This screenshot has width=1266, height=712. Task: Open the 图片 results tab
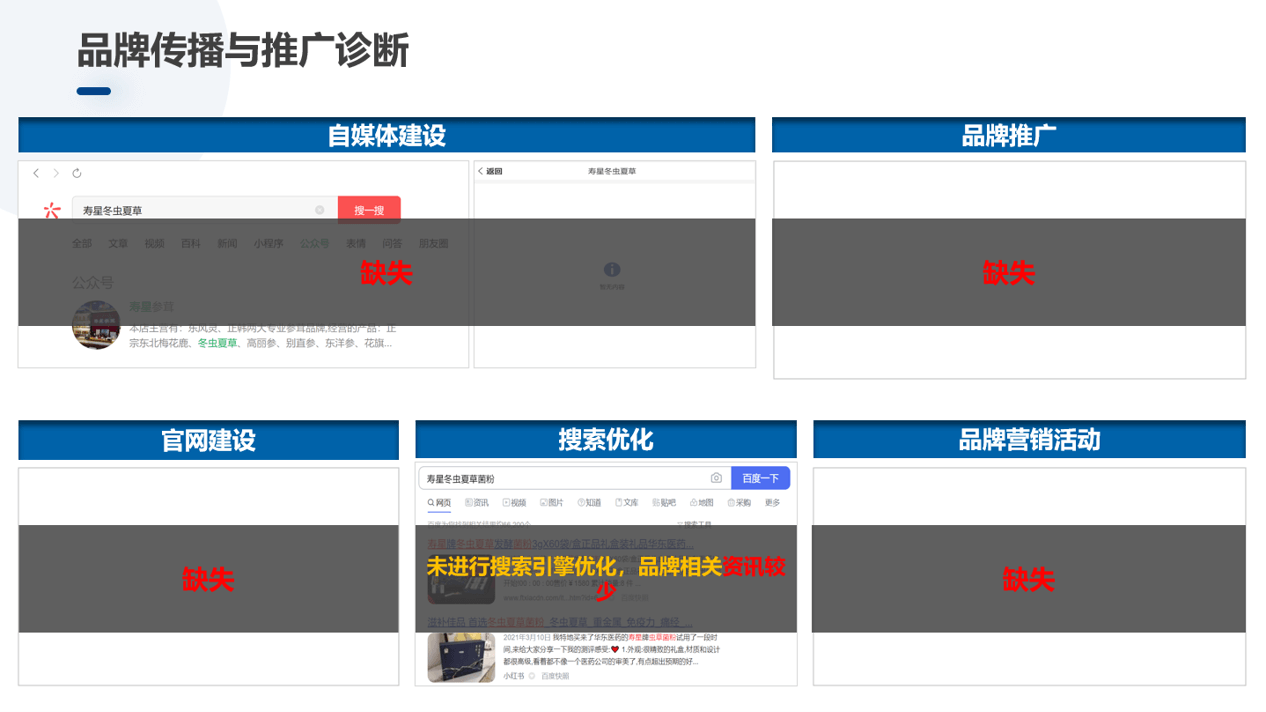coord(552,503)
